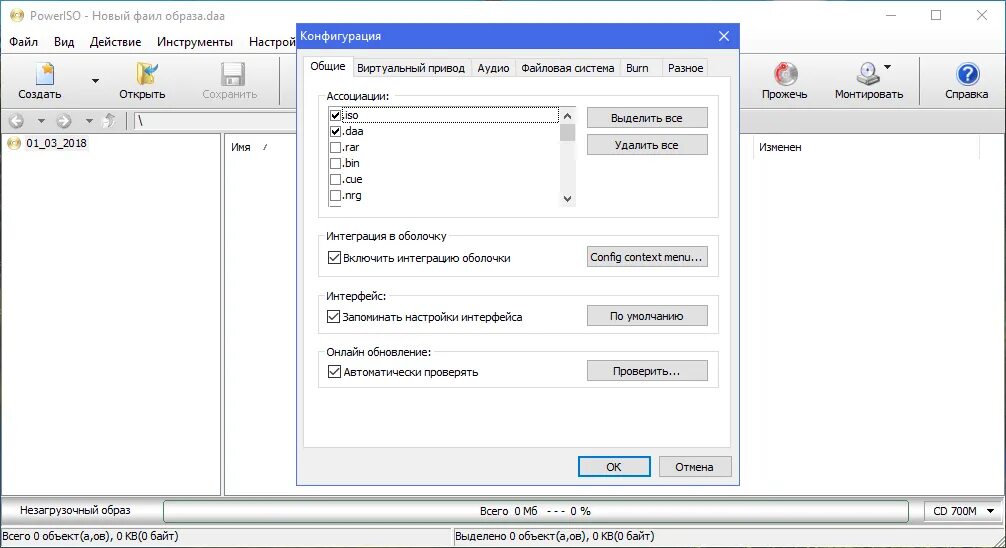Toggle Включить интеграцию оболочки checkbox
This screenshot has height=548, width=1006.
(x=334, y=258)
